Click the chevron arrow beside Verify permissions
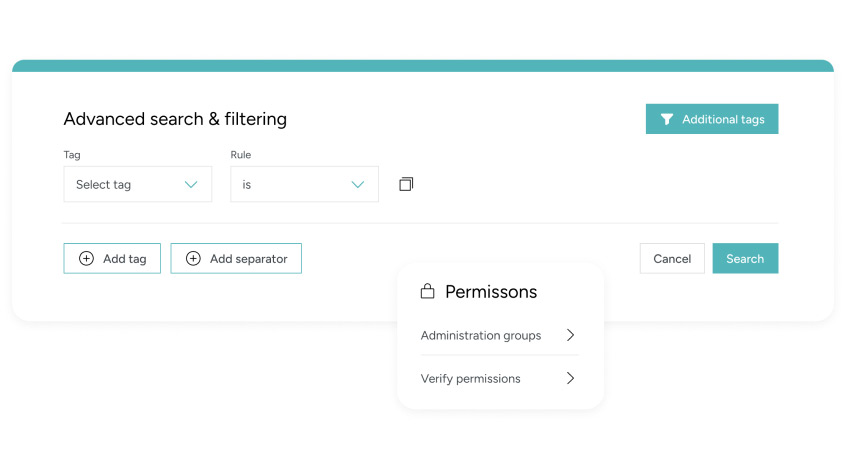The width and height of the screenshot is (846, 475). (570, 379)
